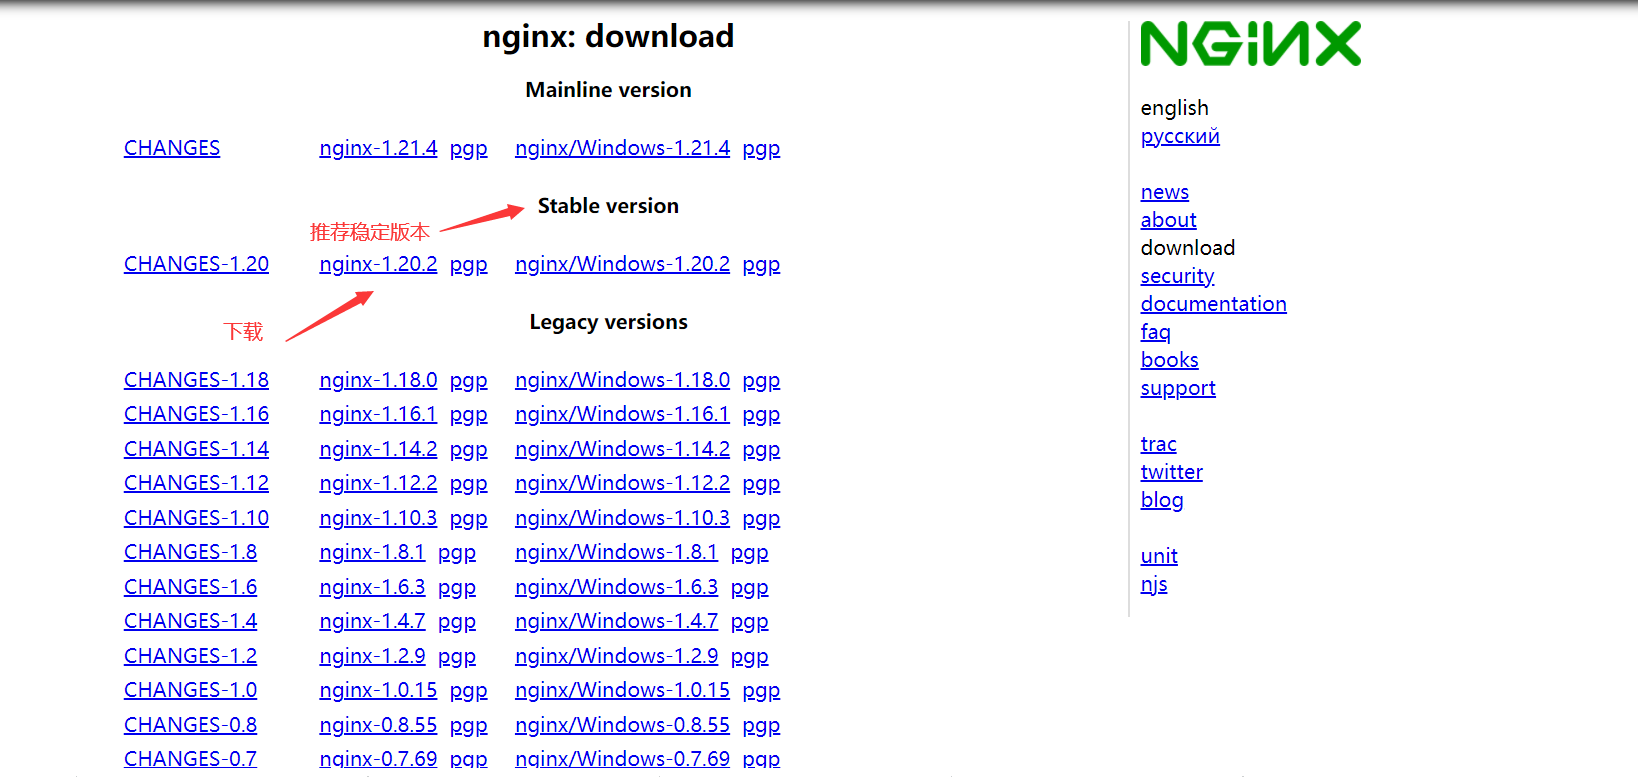Open CHANGES-1.0 link
Image resolution: width=1638 pixels, height=777 pixels.
pos(190,690)
